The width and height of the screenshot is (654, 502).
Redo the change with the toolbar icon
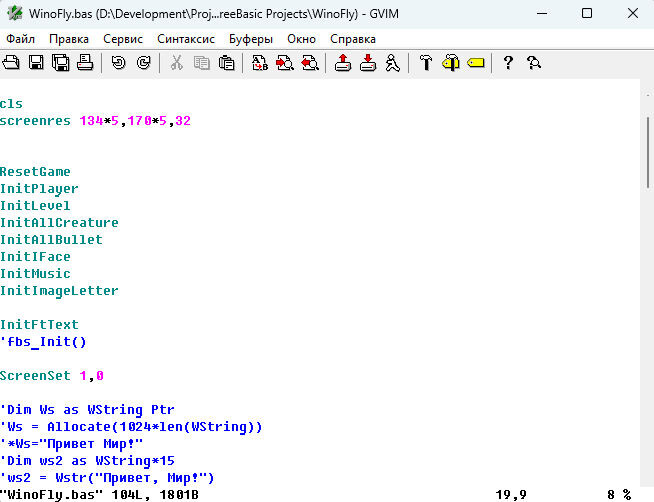coord(143,63)
